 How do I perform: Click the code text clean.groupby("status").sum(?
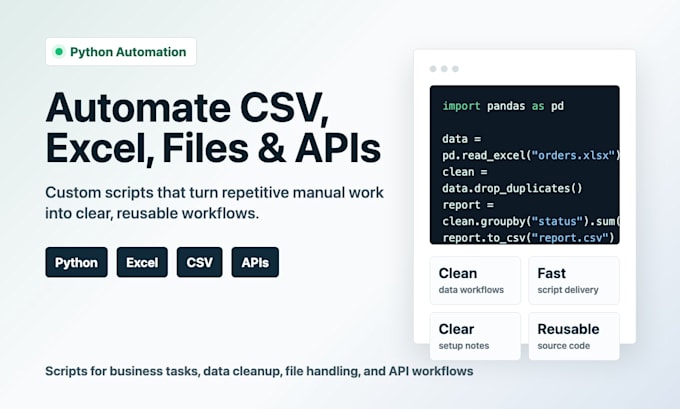click(531, 221)
